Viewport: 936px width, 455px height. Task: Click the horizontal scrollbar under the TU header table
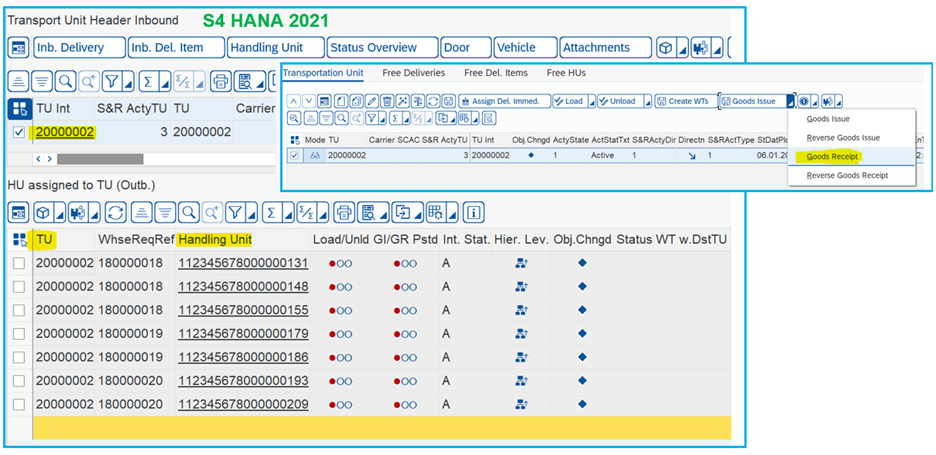(100, 158)
